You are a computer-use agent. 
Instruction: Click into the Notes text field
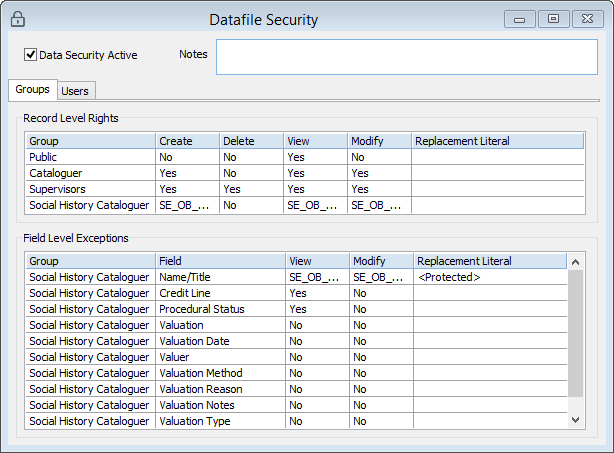point(407,57)
